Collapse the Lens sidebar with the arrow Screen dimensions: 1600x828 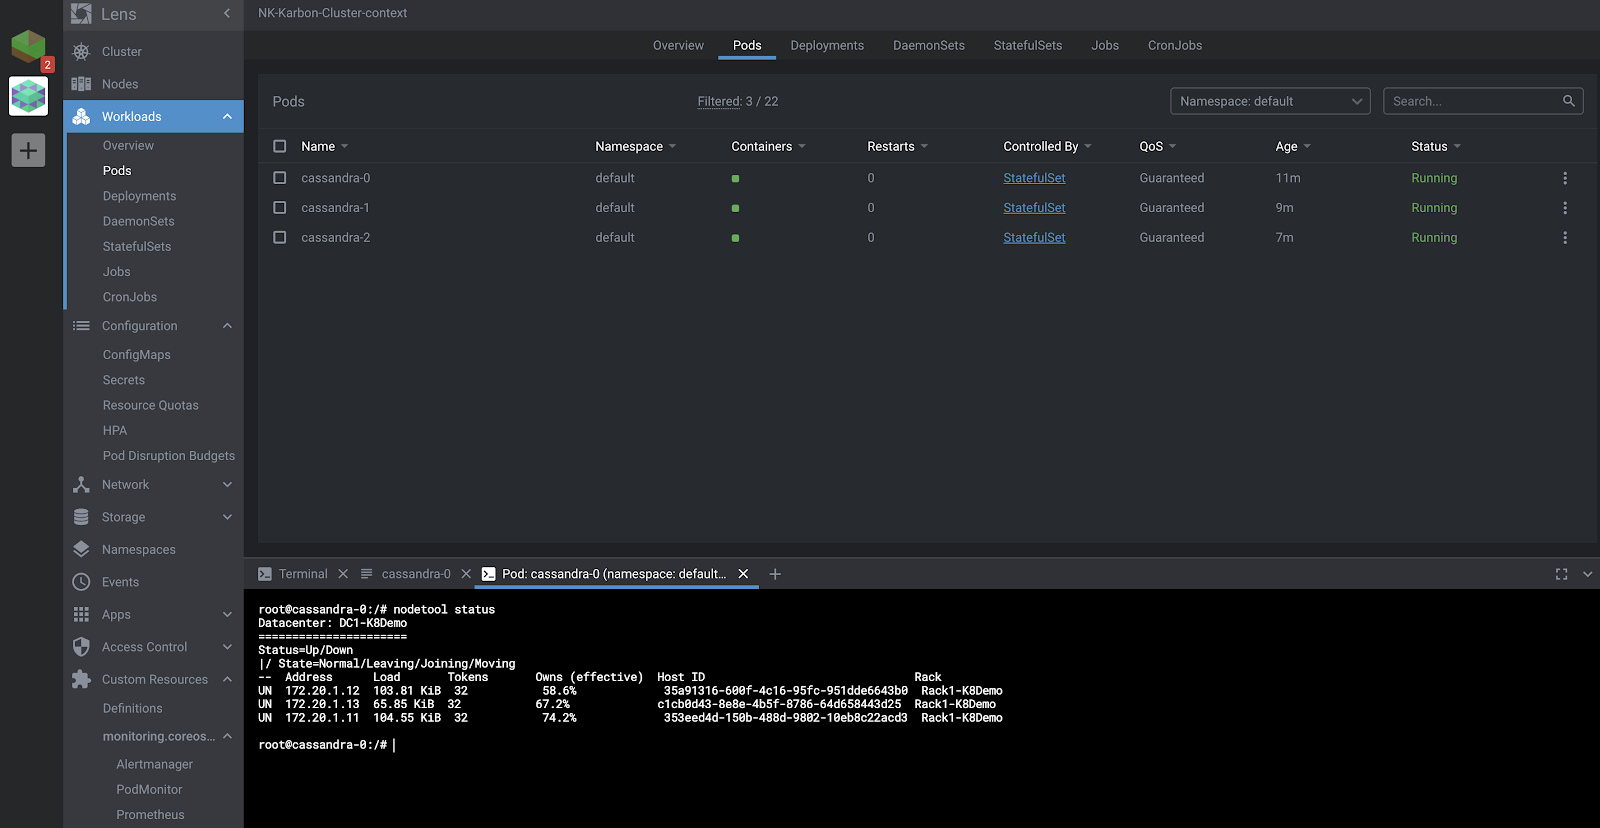(x=227, y=14)
